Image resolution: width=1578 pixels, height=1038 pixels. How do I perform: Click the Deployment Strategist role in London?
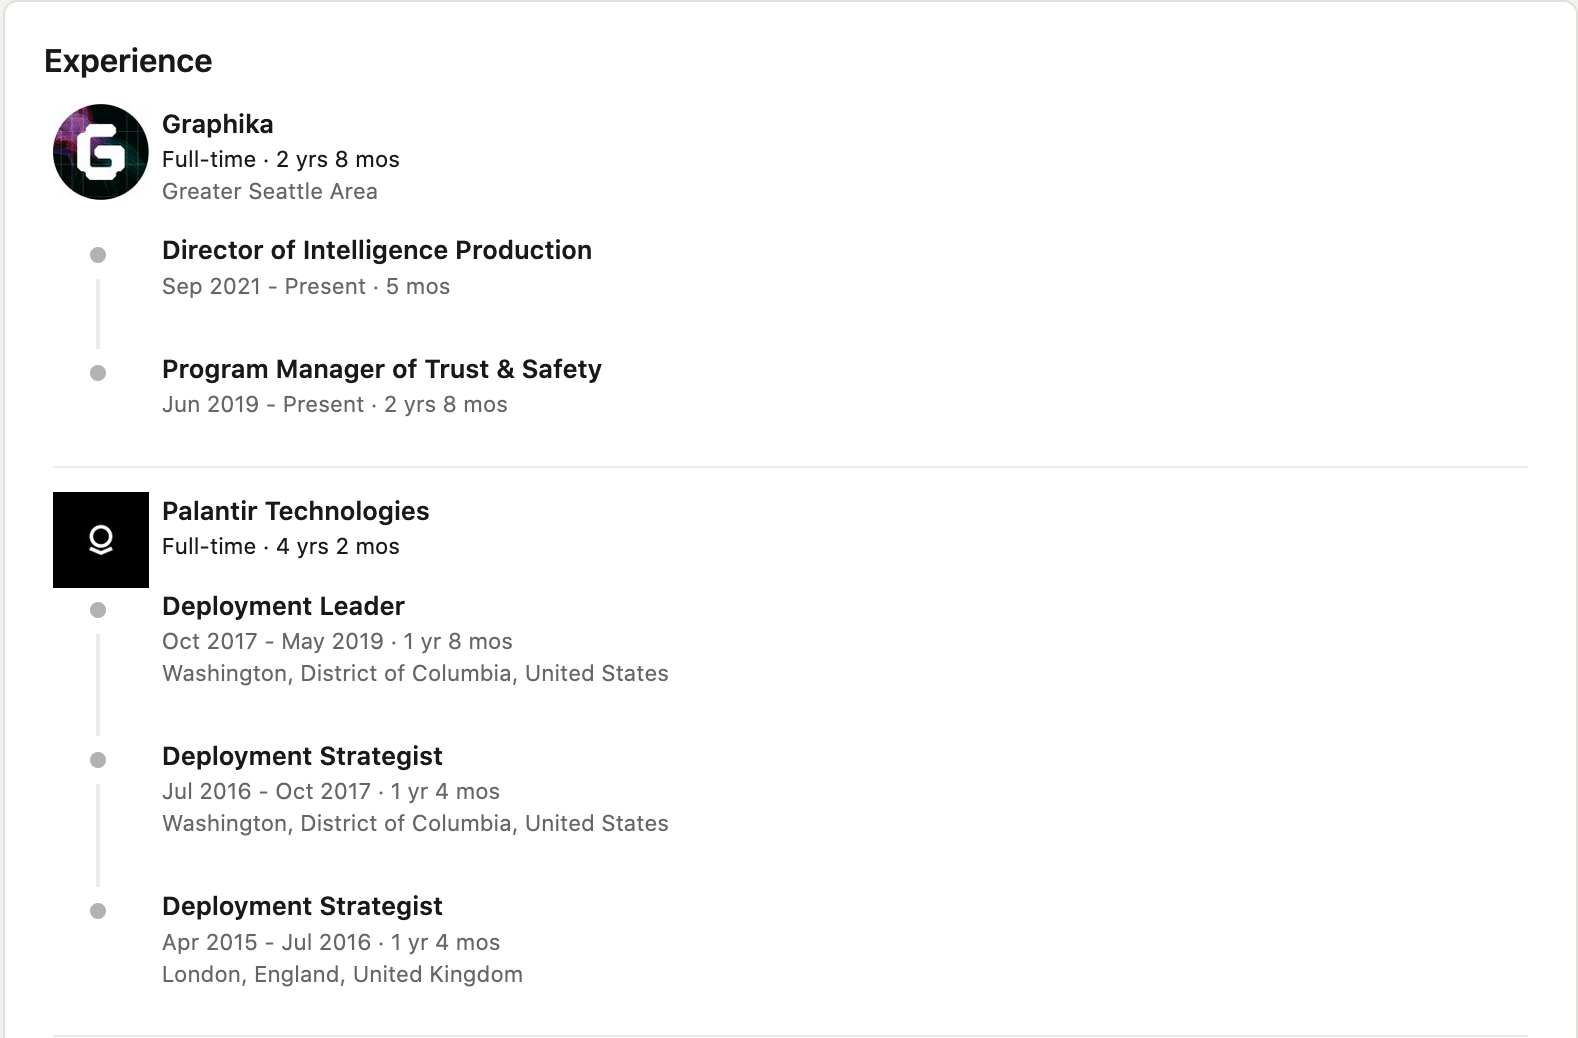click(302, 906)
